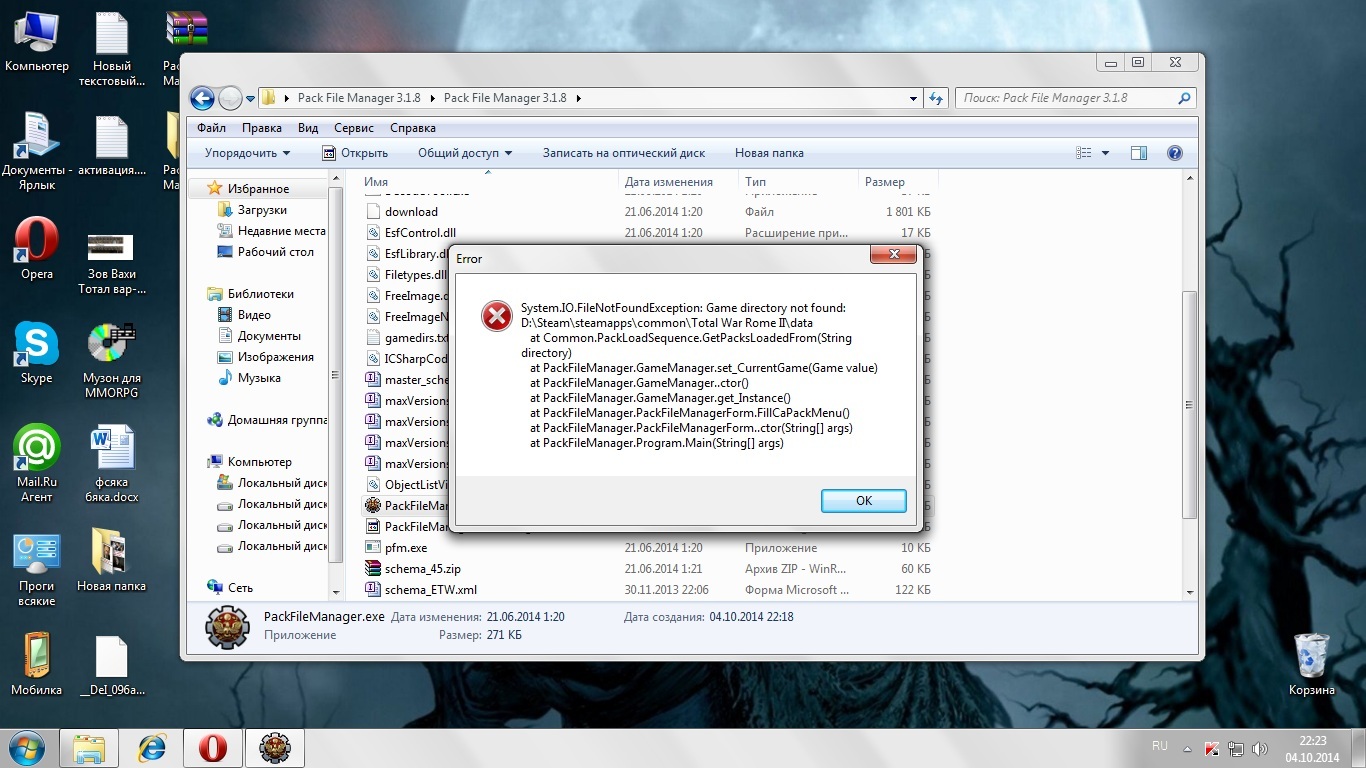Expand the Упорядочить dropdown

click(247, 153)
